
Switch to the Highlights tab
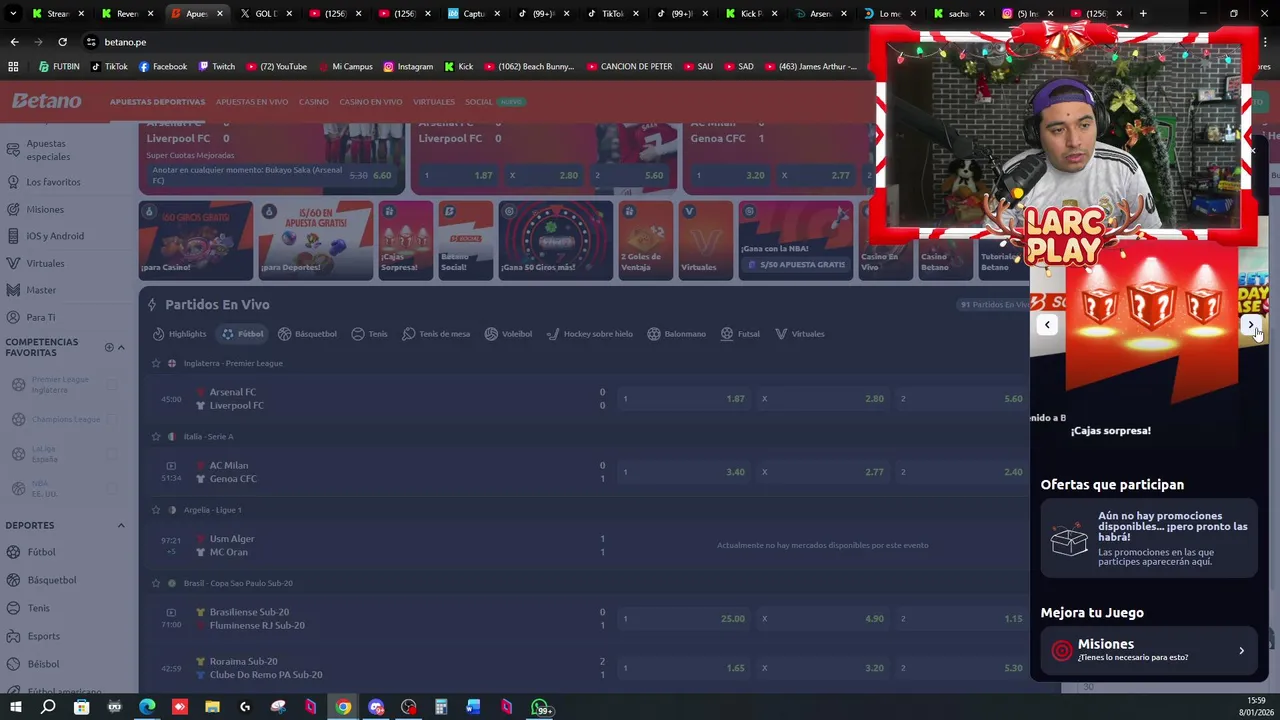(x=180, y=334)
